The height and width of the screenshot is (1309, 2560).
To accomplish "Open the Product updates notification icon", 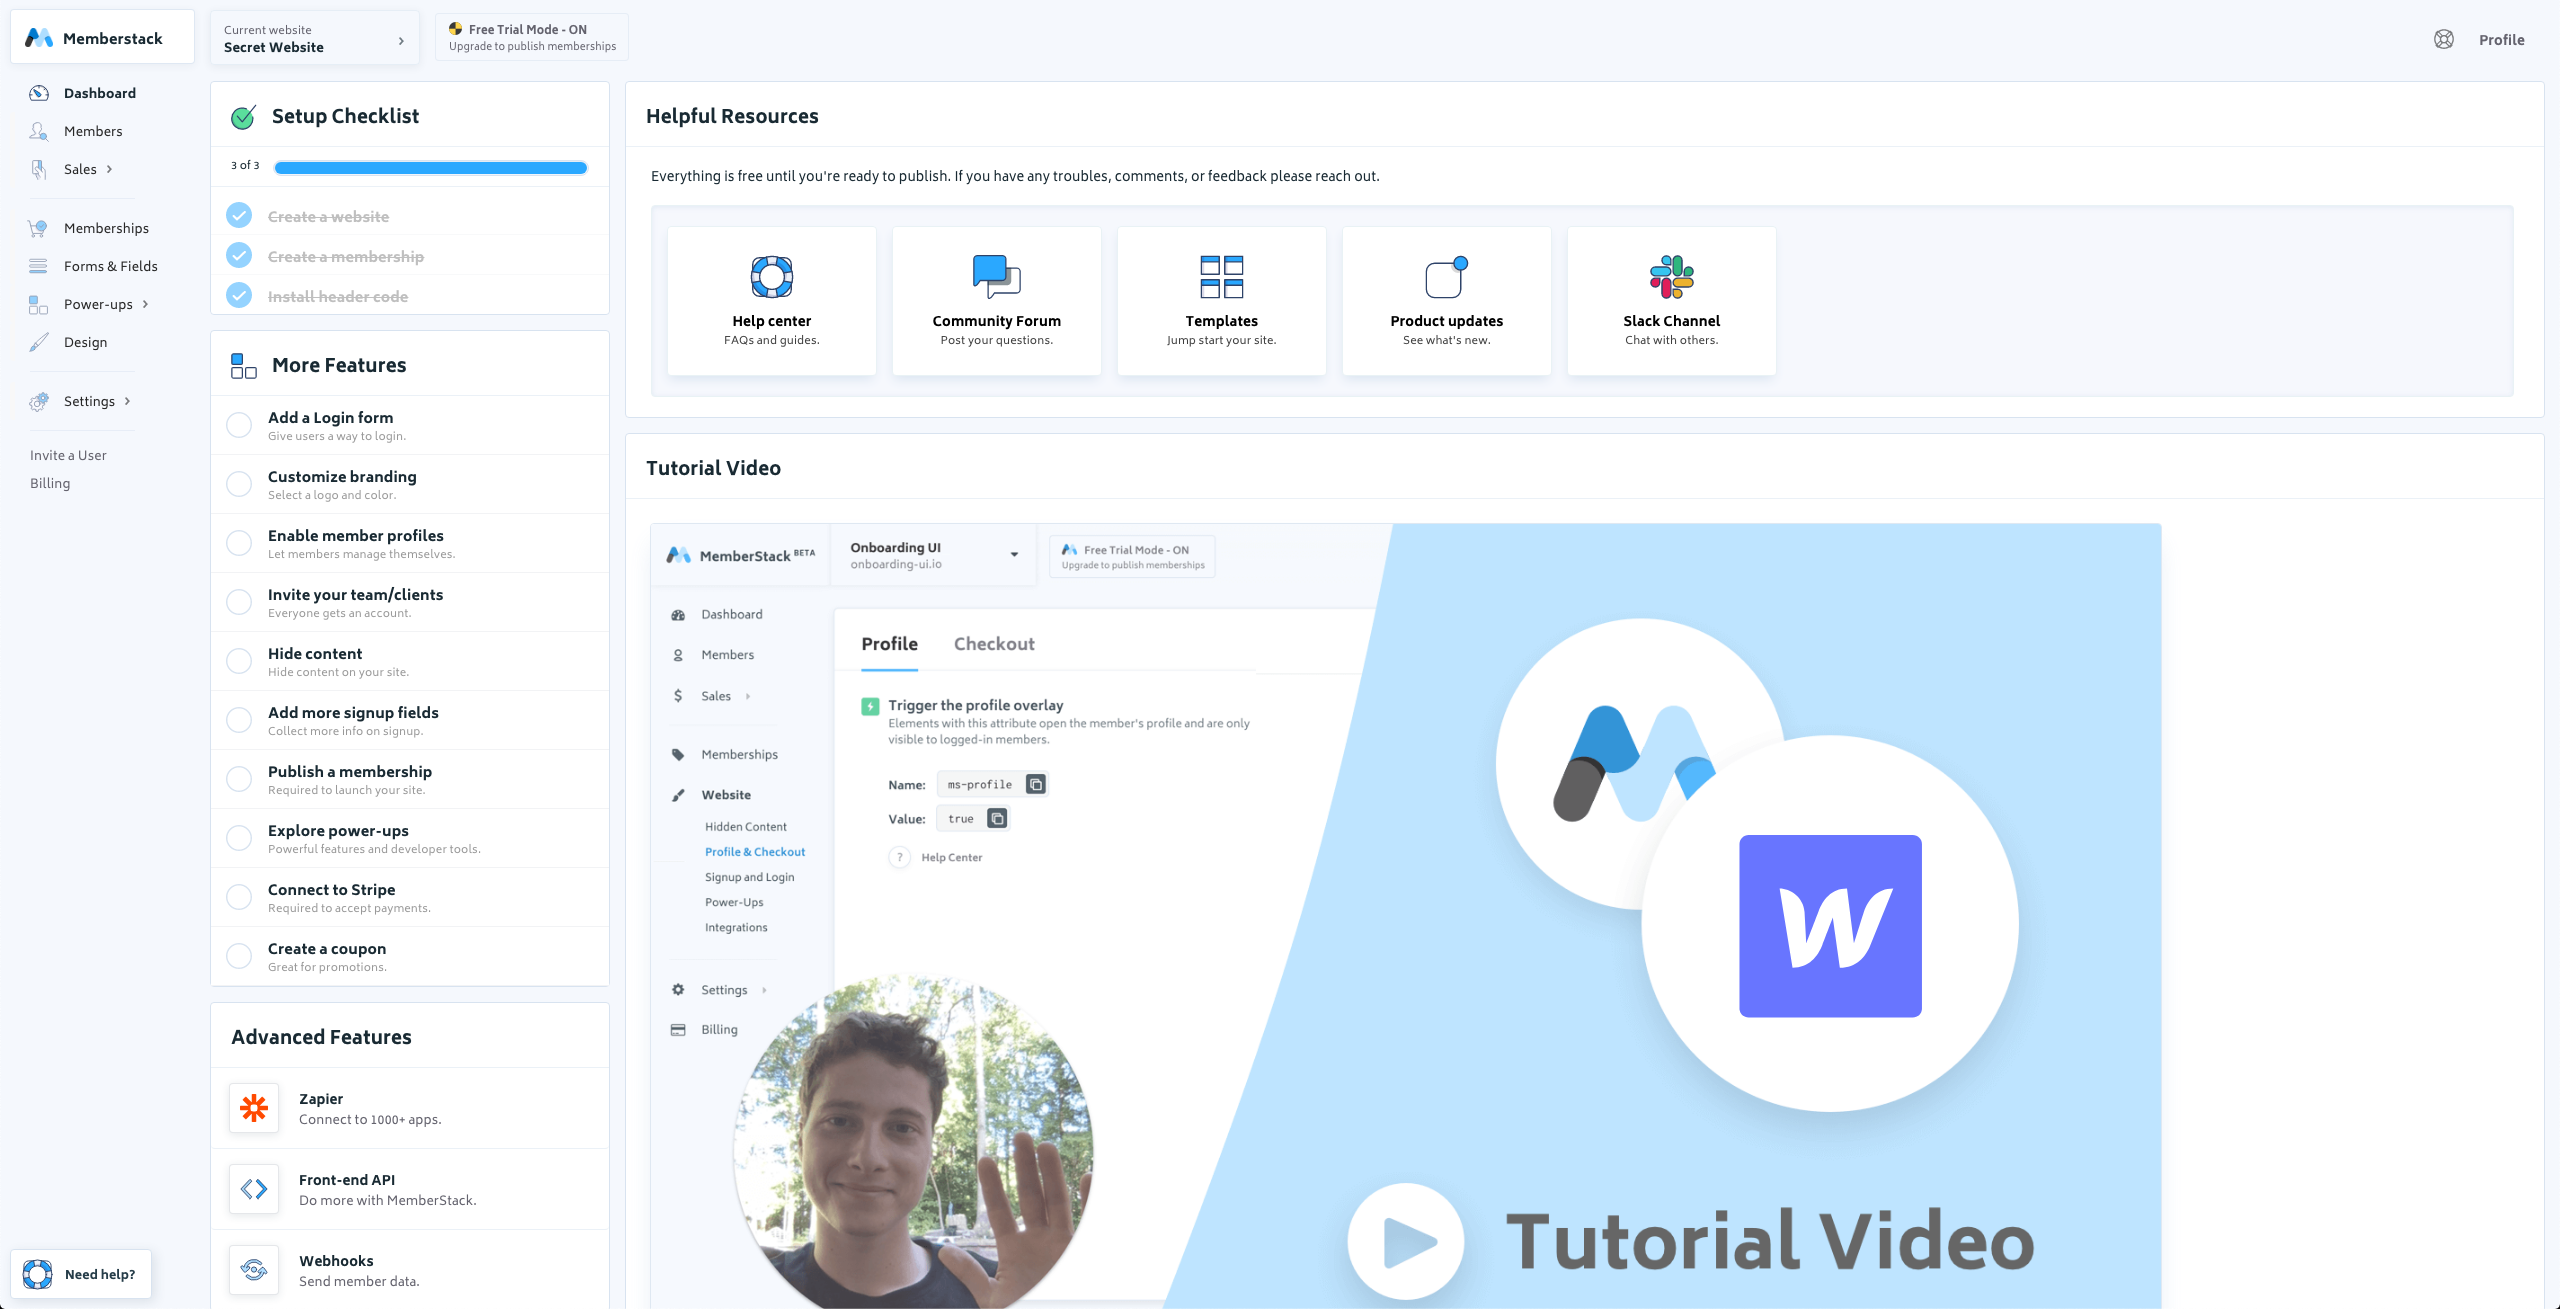I will pos(1447,277).
